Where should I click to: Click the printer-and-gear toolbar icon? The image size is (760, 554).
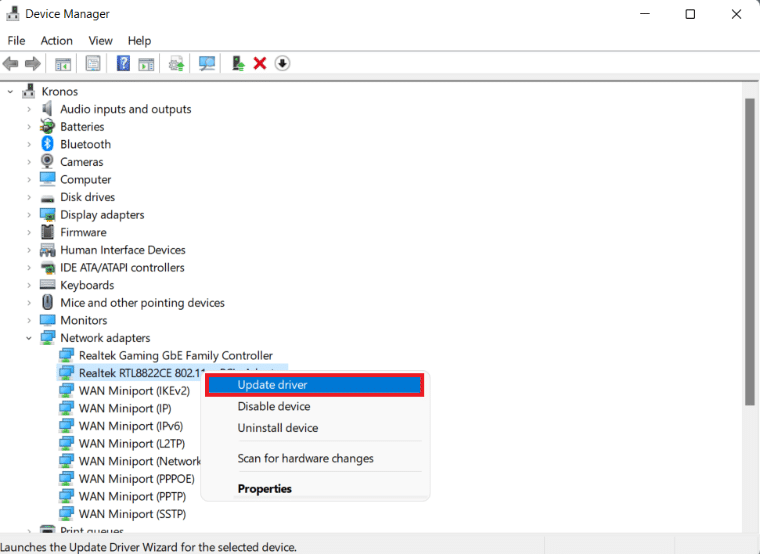click(x=177, y=64)
